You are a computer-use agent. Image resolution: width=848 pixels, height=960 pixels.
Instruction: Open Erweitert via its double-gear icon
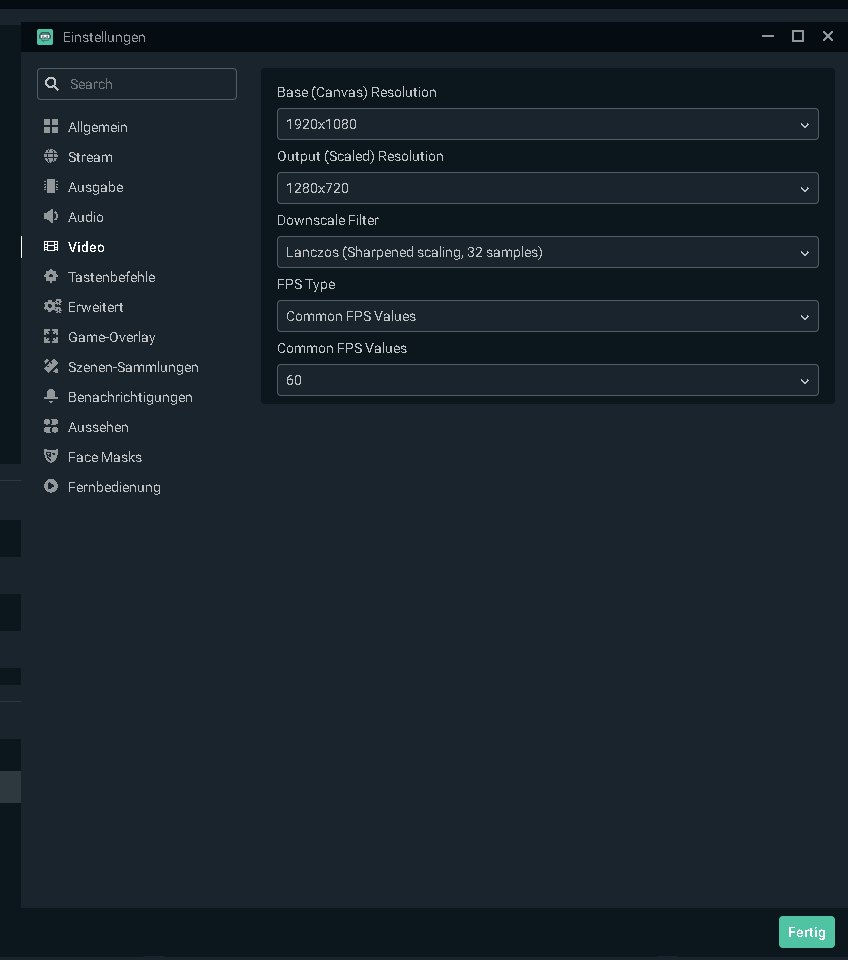coord(52,307)
